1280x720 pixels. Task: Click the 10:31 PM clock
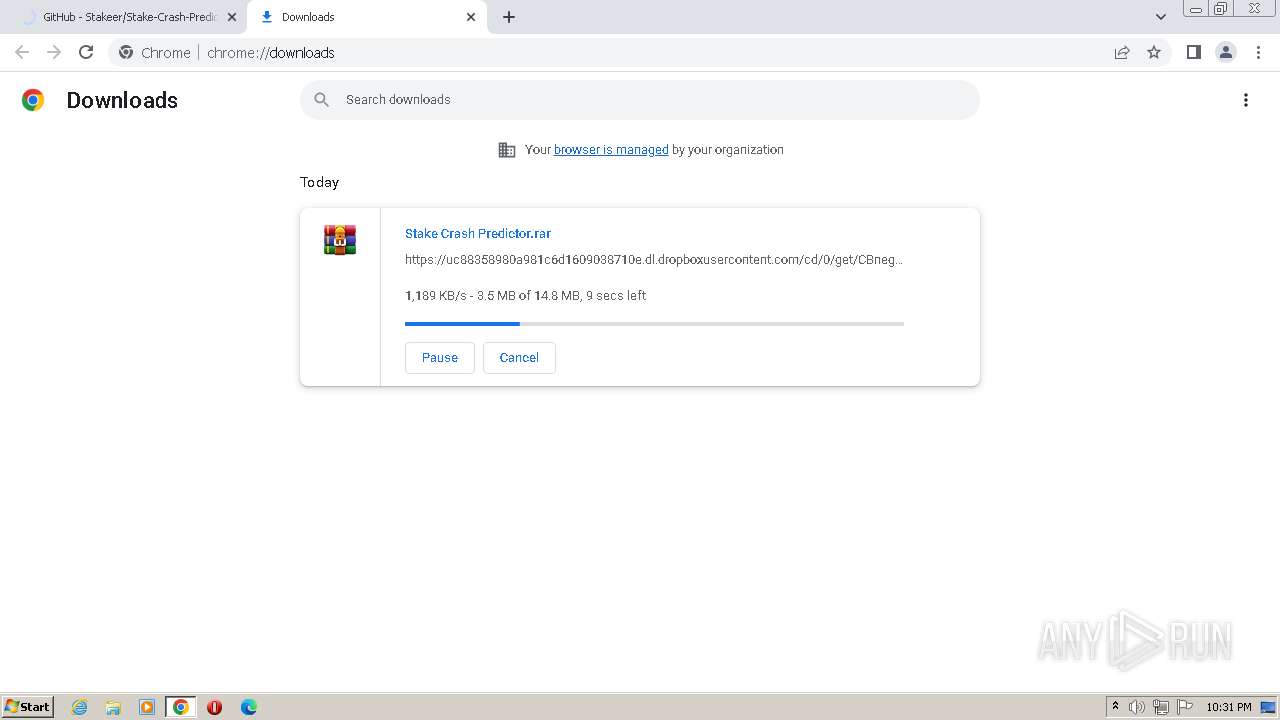(1228, 707)
